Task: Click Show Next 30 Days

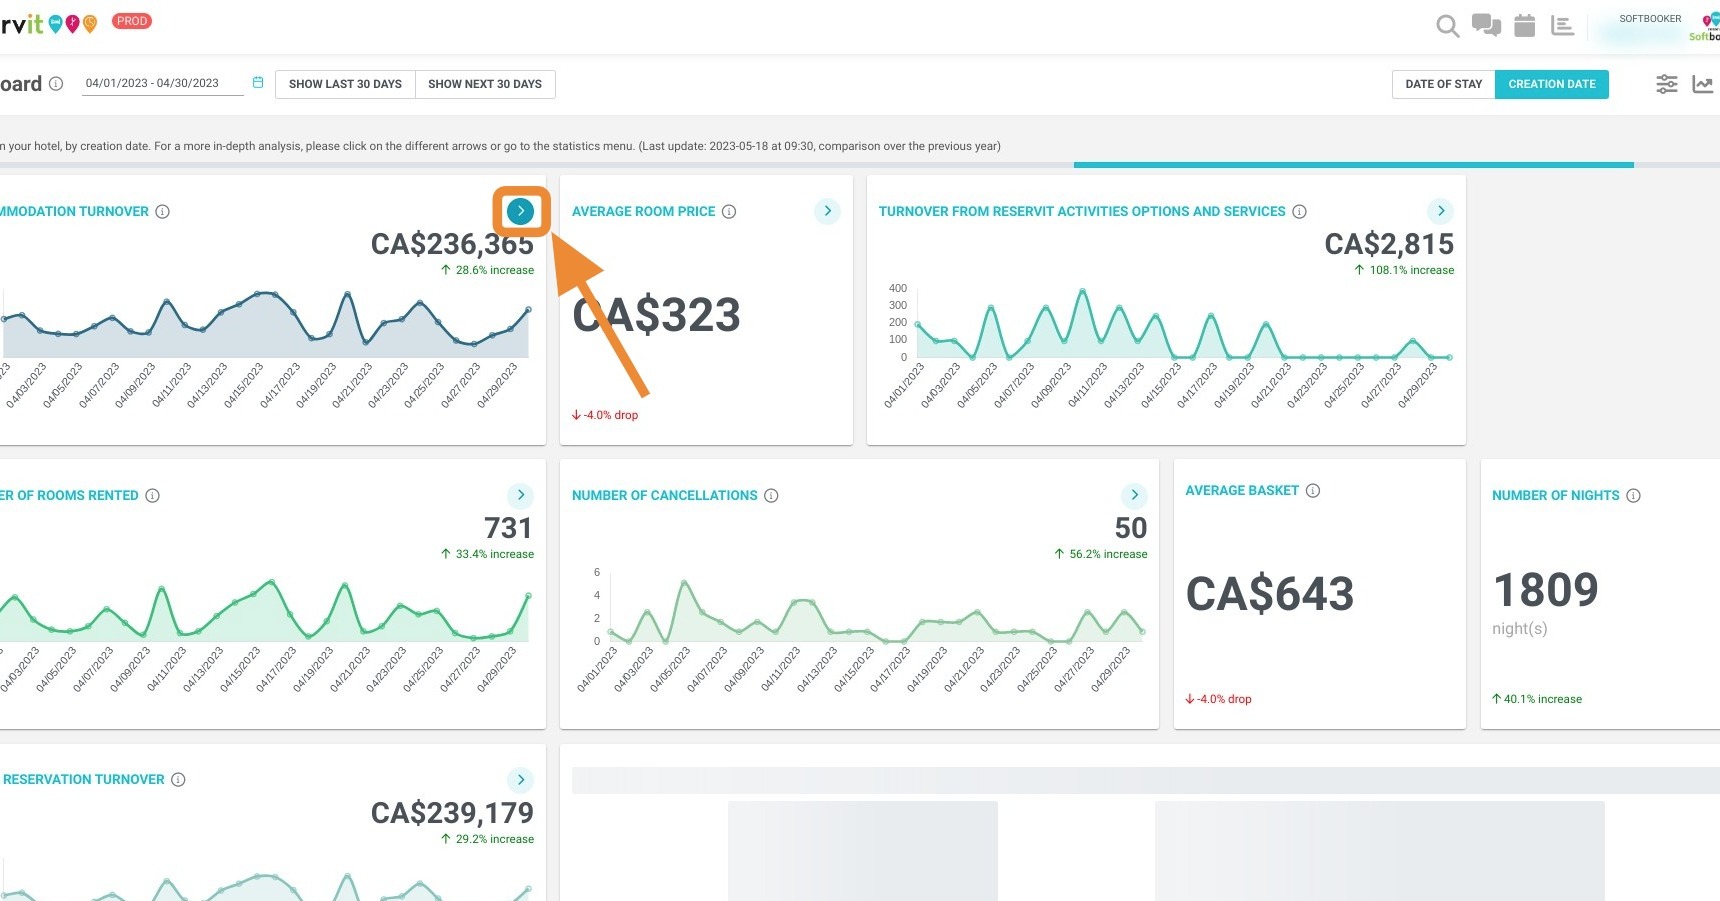Action: click(485, 84)
